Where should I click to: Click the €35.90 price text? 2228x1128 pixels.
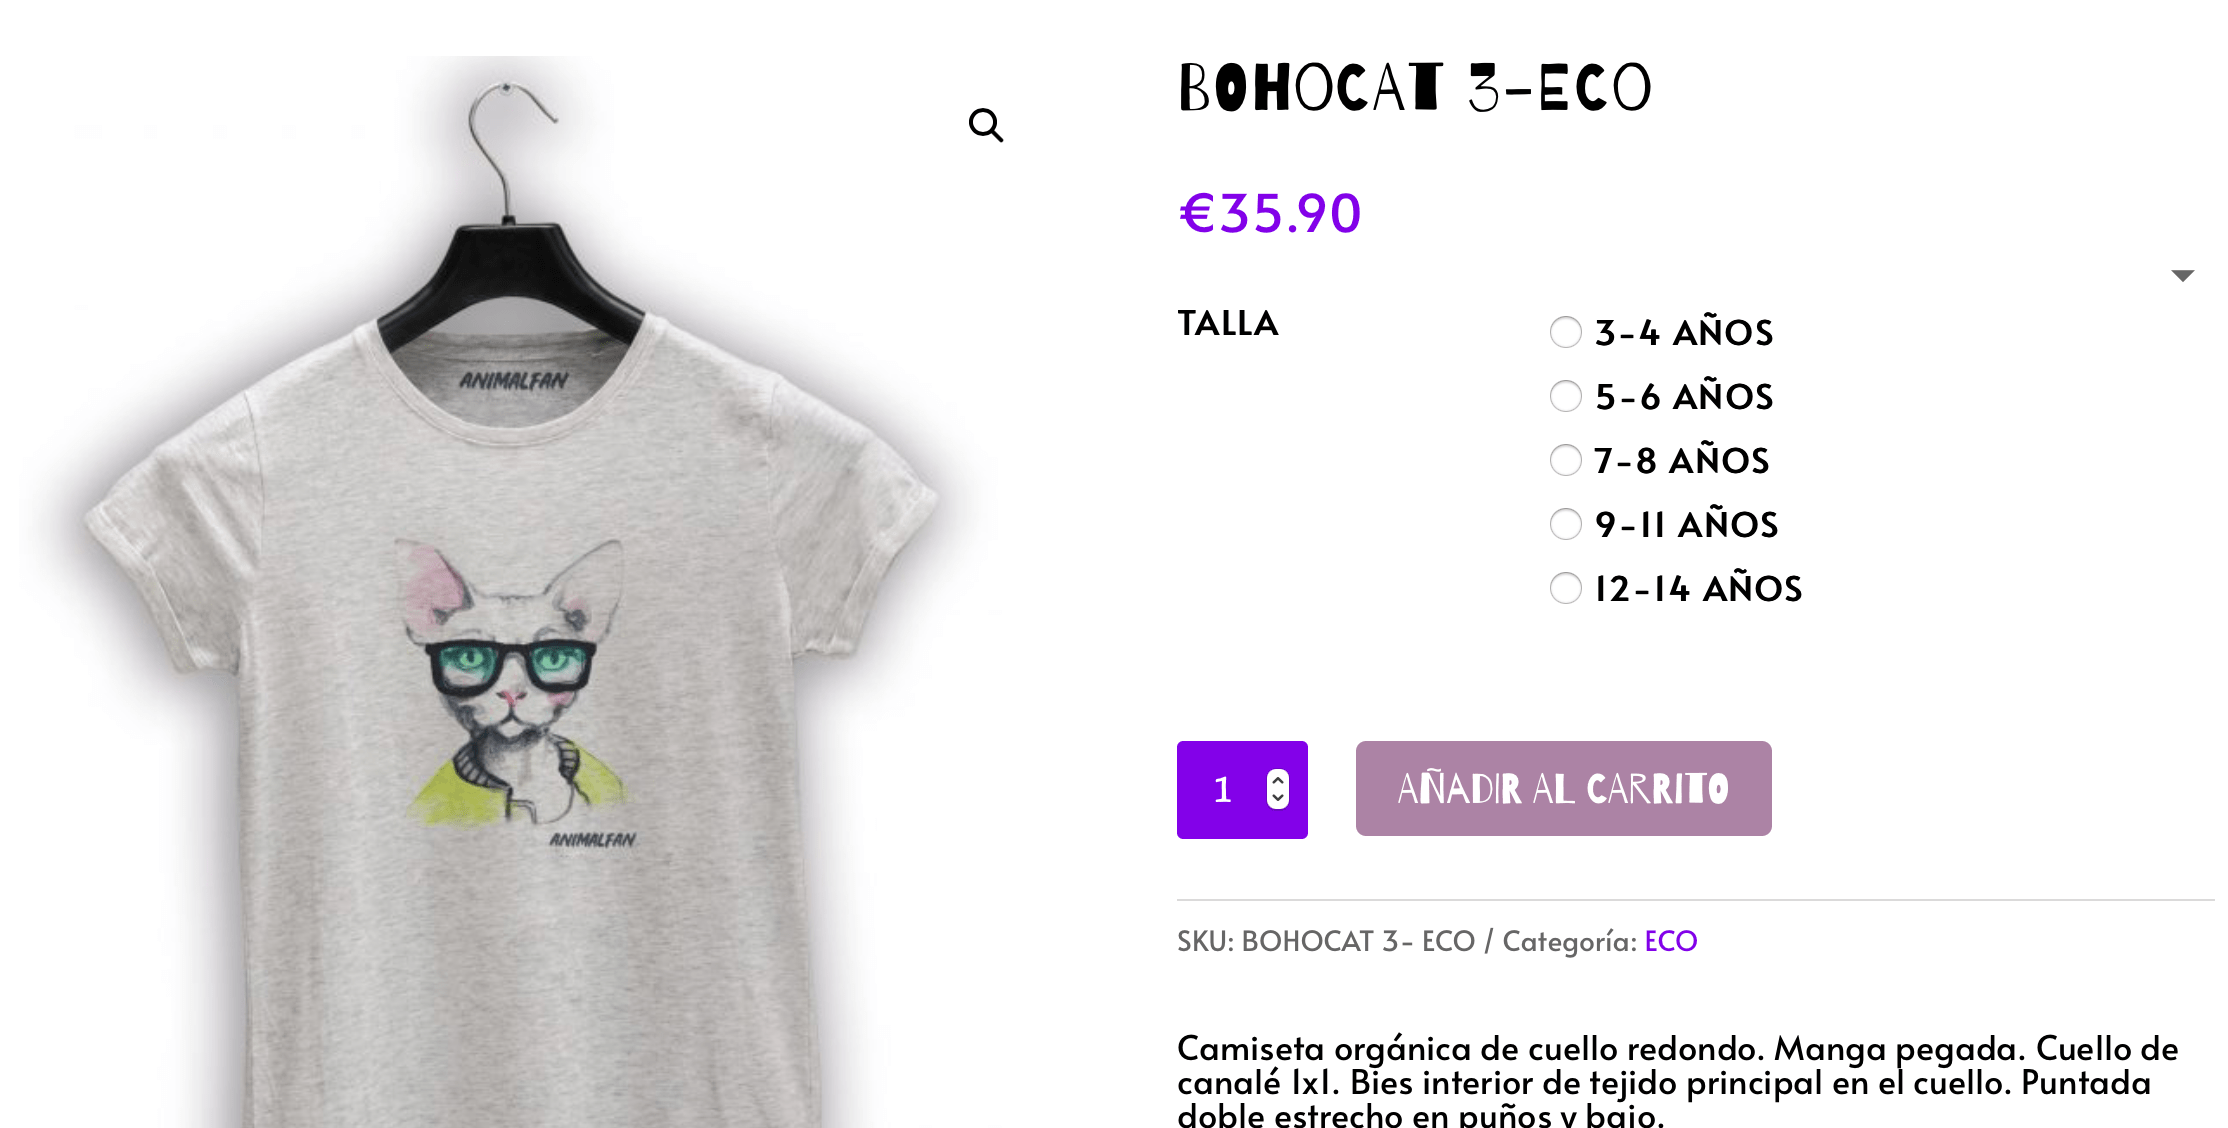(x=1270, y=213)
